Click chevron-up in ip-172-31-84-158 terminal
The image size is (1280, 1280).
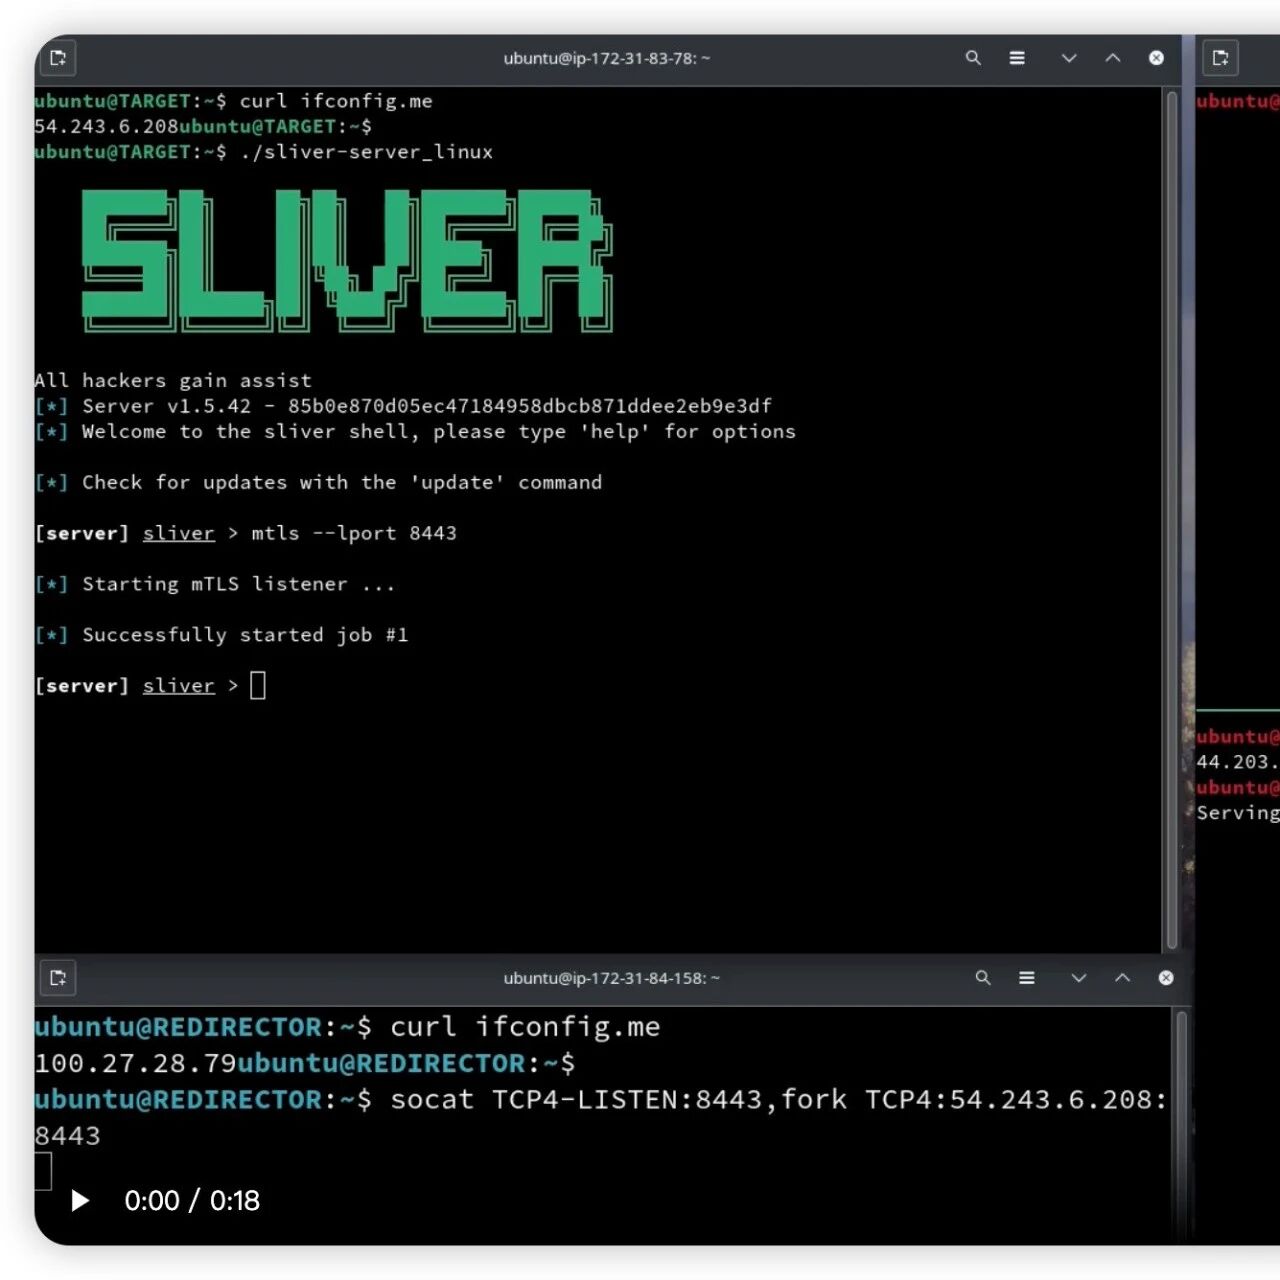point(1122,978)
